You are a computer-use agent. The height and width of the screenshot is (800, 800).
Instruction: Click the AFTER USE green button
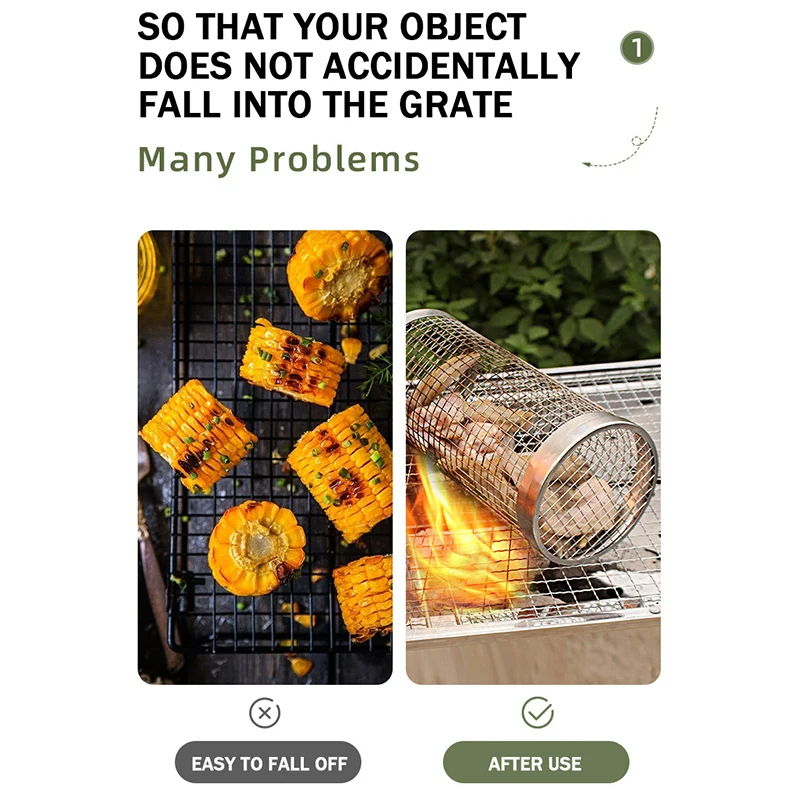point(536,763)
